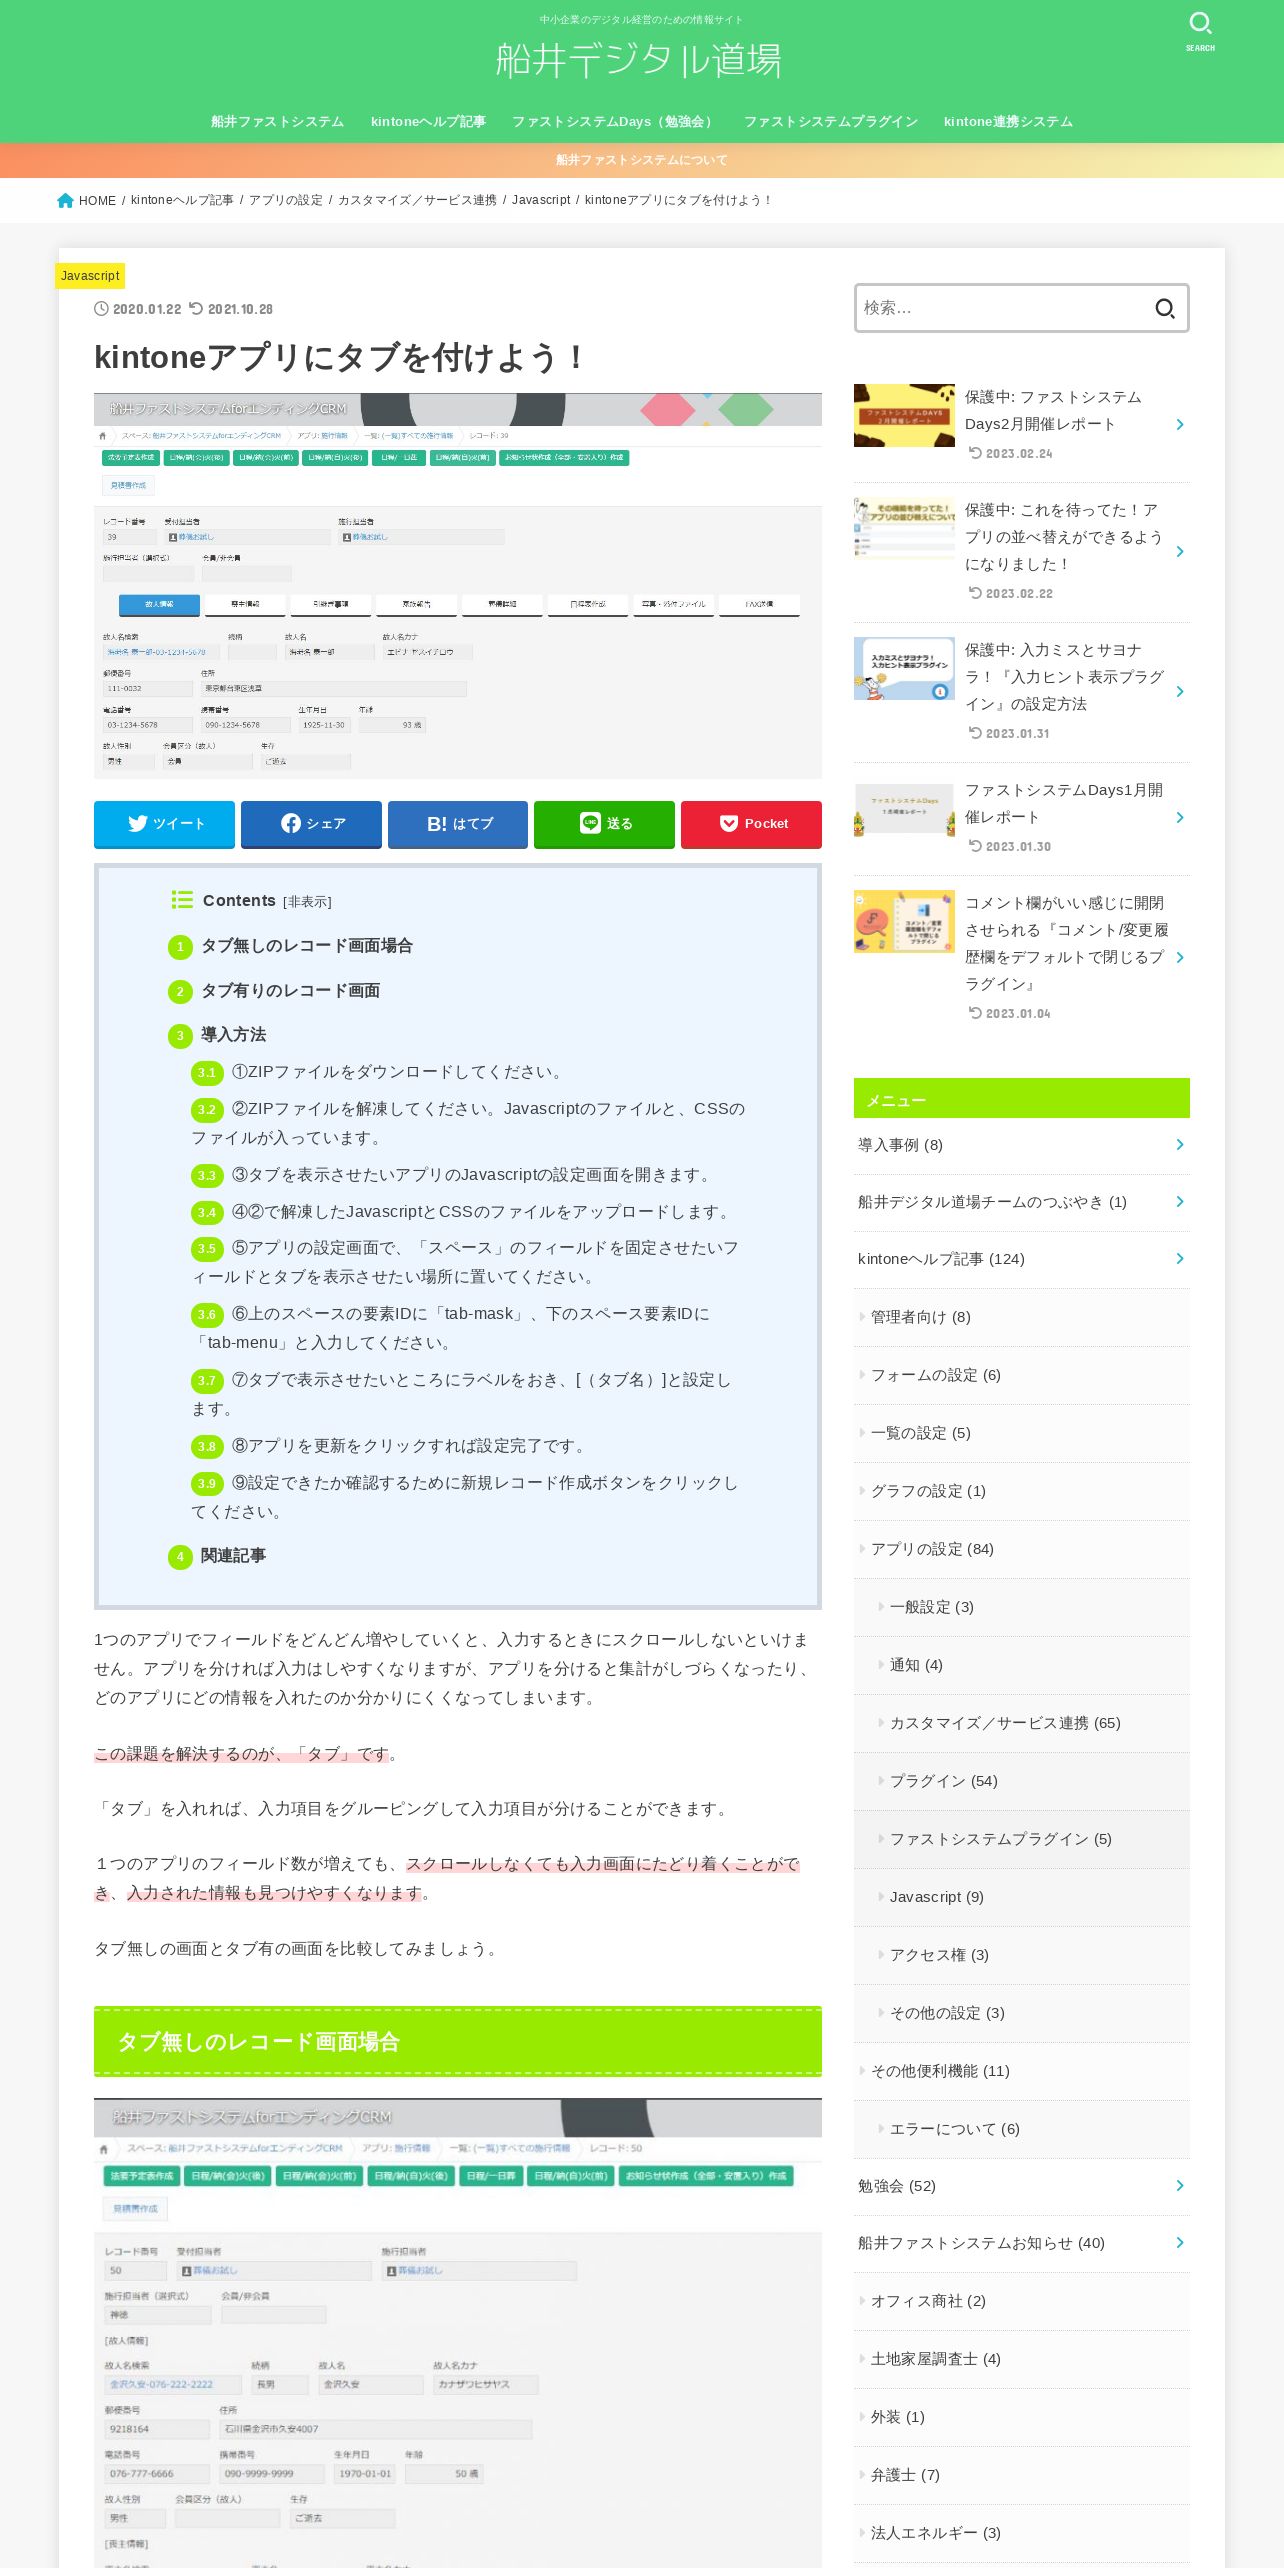Open kintoneヘルプ記事 (124) category chevron
Viewport: 1284px width, 2568px height.
[1180, 1259]
